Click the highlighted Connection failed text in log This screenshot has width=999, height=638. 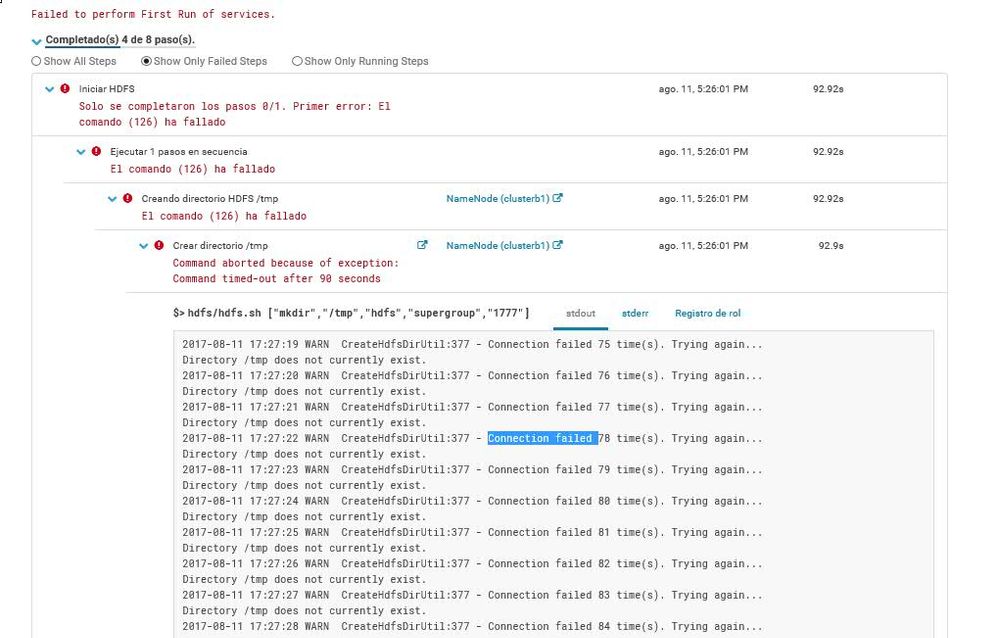pyautogui.click(x=541, y=438)
